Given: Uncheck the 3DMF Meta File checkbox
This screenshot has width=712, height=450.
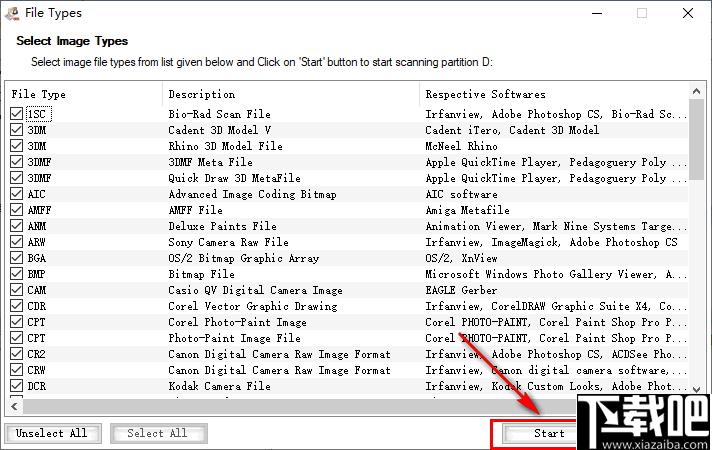Looking at the screenshot, I should click(x=16, y=162).
